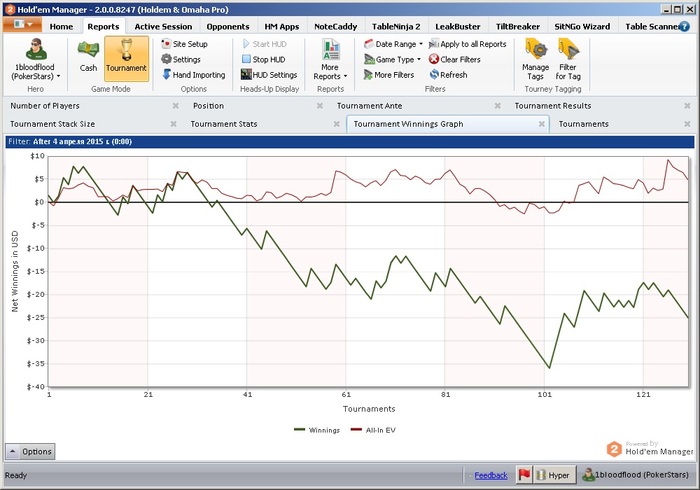Open the Tournament Results report tab

click(552, 105)
